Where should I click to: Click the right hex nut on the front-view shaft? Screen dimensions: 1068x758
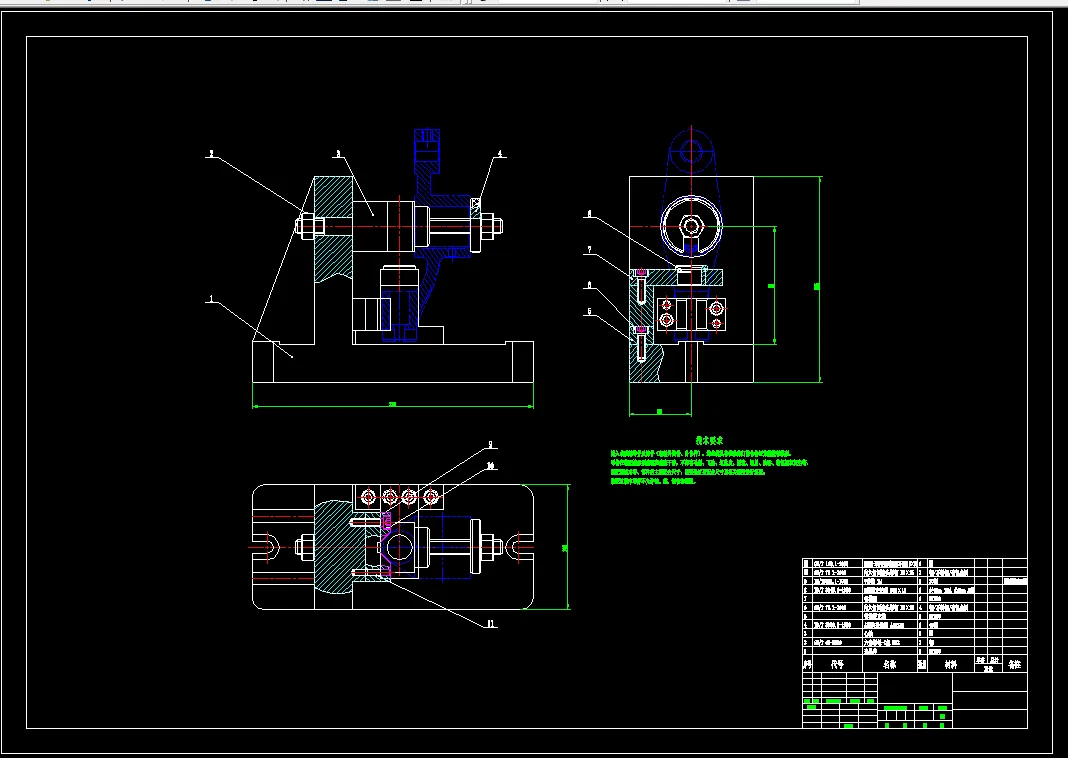click(x=490, y=225)
